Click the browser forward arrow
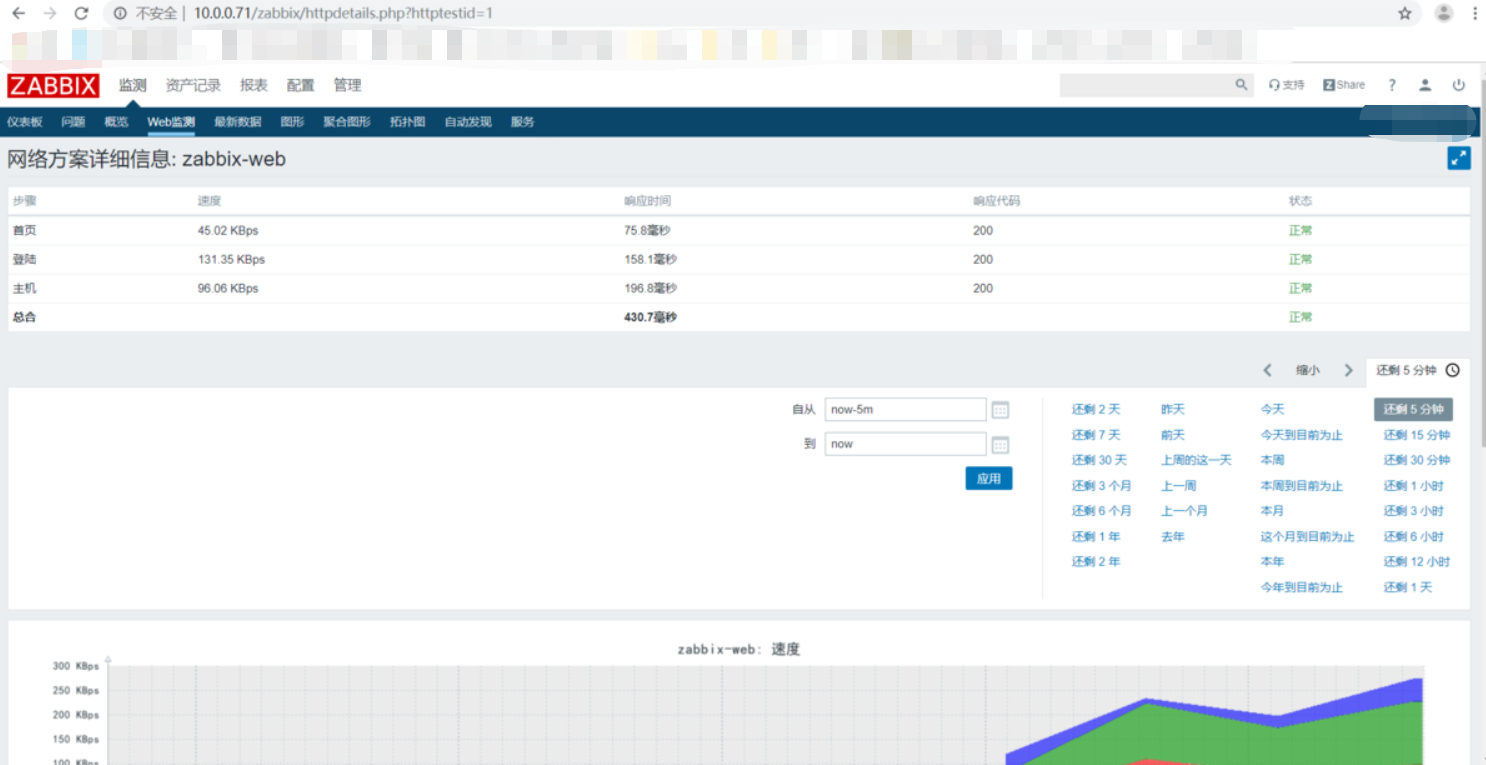1486x765 pixels. coord(50,13)
